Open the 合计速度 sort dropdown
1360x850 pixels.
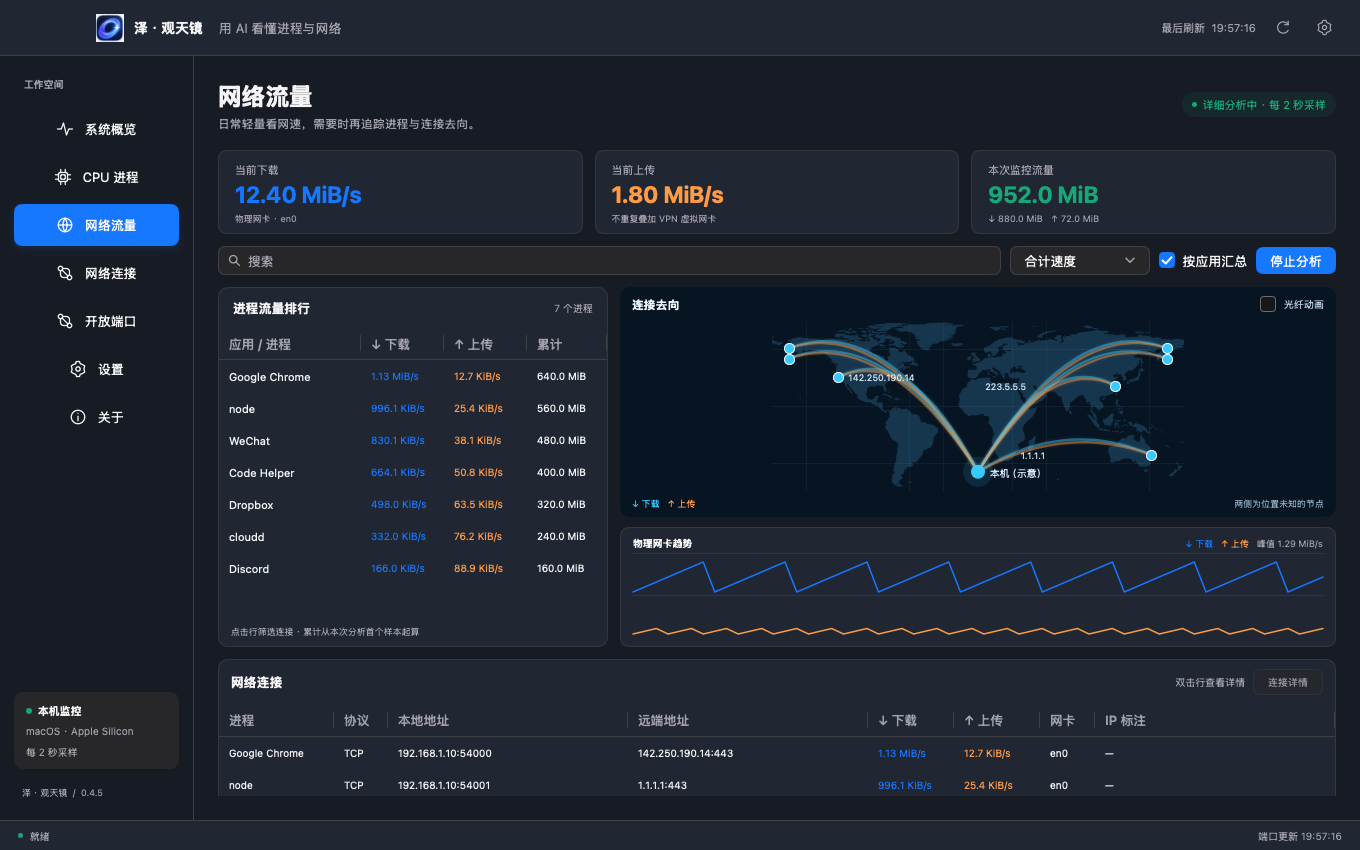pyautogui.click(x=1080, y=261)
